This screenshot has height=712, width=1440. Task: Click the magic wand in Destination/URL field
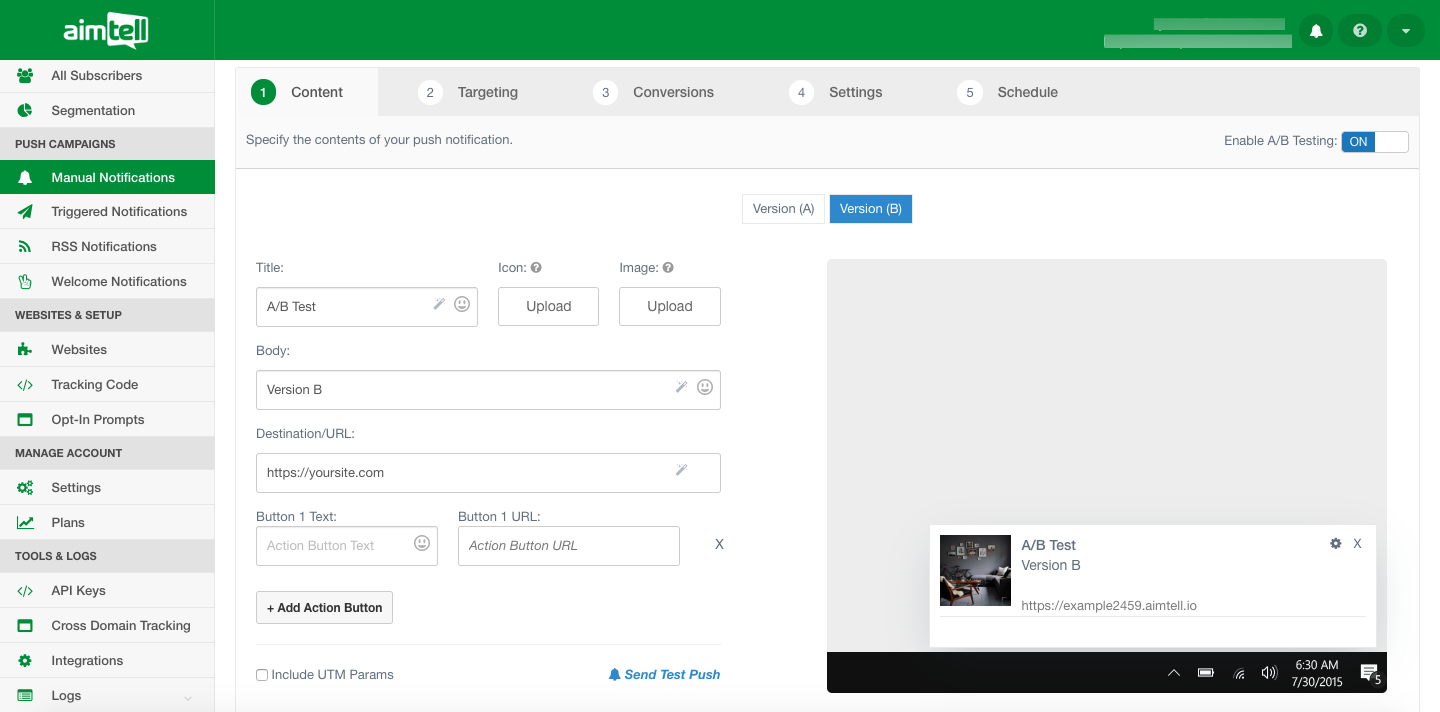point(682,470)
